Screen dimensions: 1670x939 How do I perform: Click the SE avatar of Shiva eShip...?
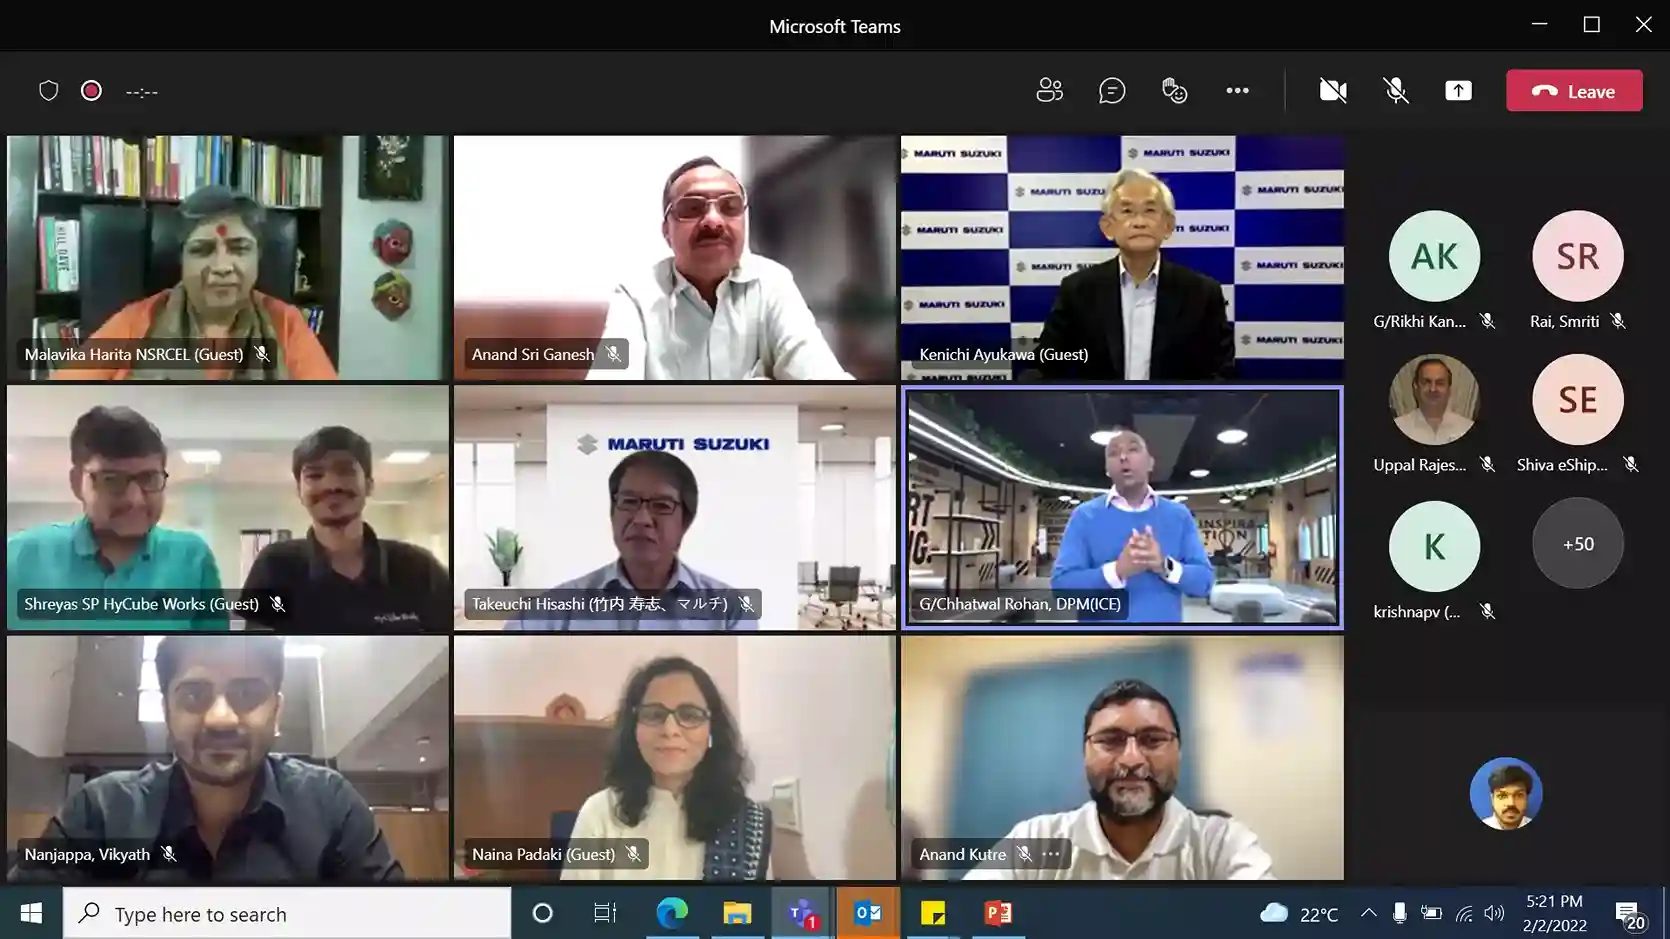(x=1577, y=399)
